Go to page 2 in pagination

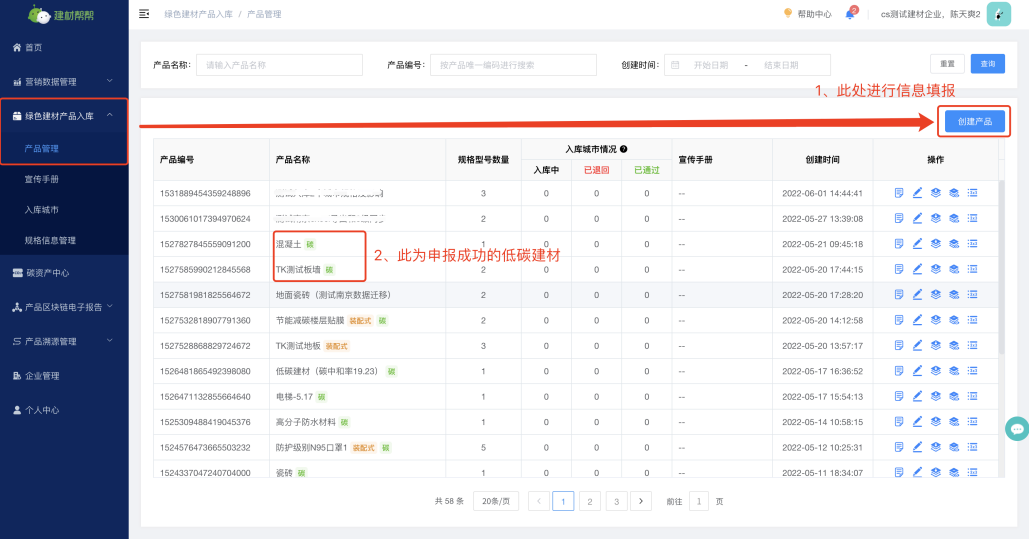point(590,501)
